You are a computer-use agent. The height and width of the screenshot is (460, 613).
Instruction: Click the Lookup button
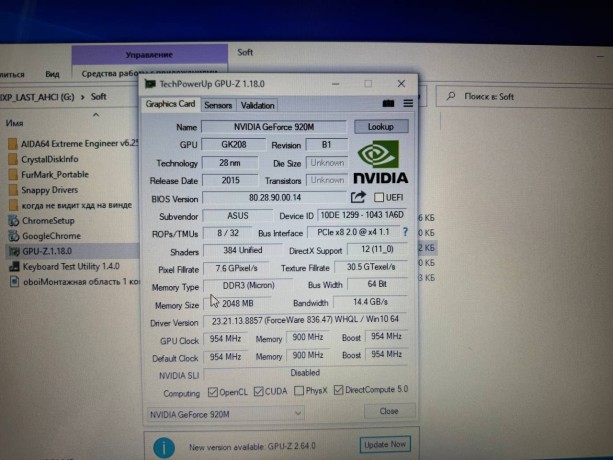coord(381,127)
